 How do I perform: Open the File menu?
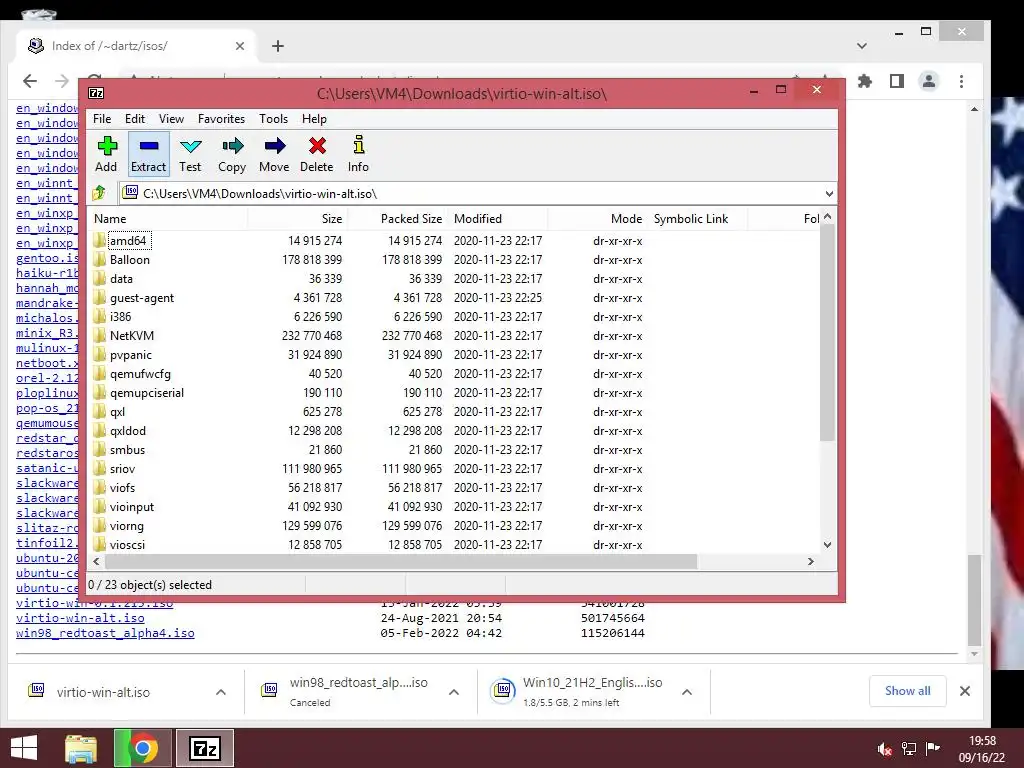pyautogui.click(x=102, y=119)
